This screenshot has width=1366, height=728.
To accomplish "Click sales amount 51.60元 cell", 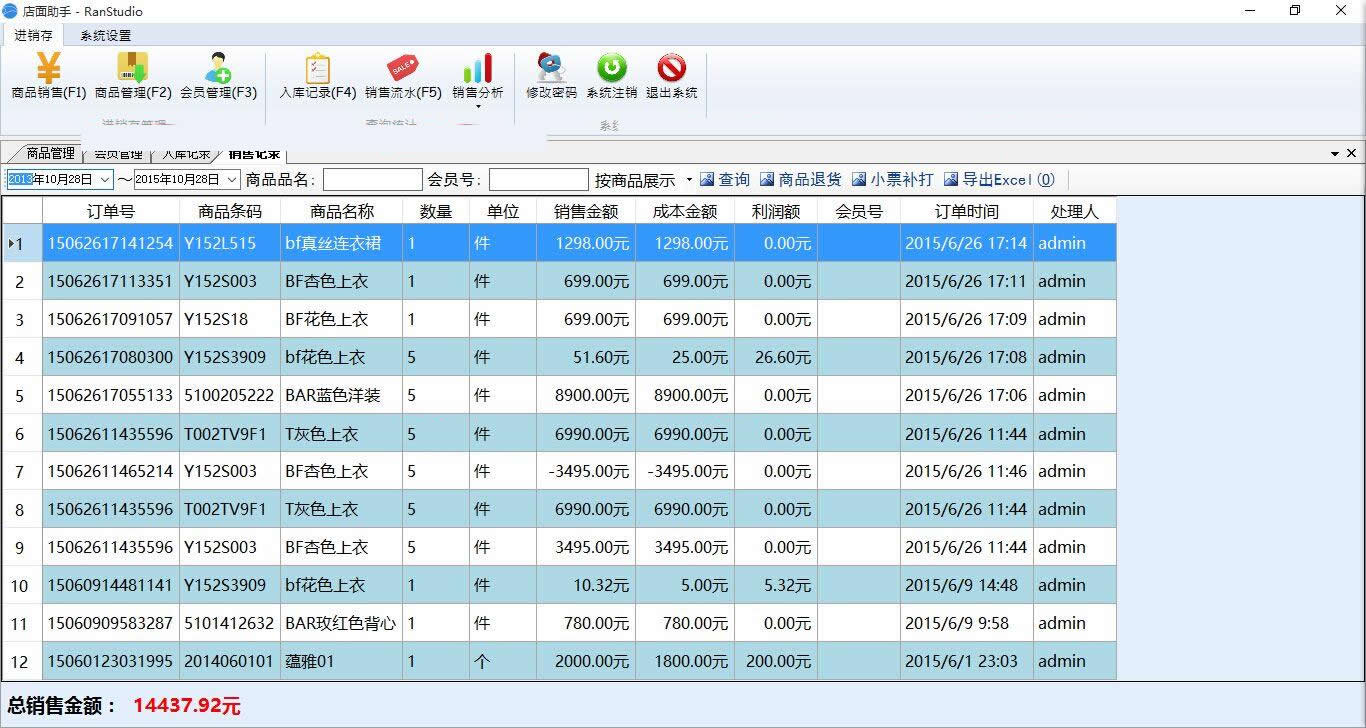I will (x=586, y=358).
